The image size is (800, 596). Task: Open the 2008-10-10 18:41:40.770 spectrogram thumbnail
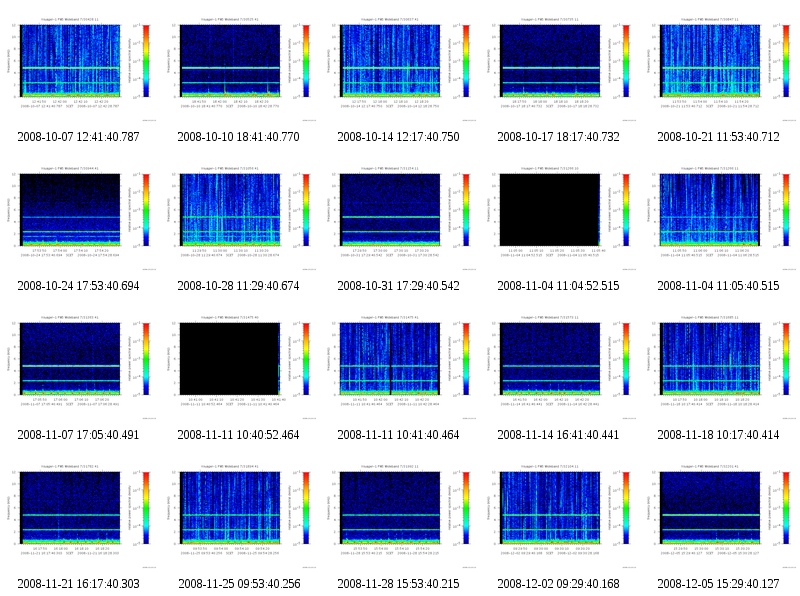click(238, 69)
